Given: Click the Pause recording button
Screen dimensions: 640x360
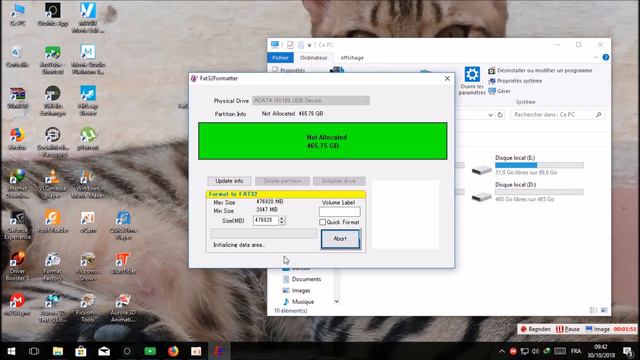Looking at the screenshot, I should click(568, 329).
